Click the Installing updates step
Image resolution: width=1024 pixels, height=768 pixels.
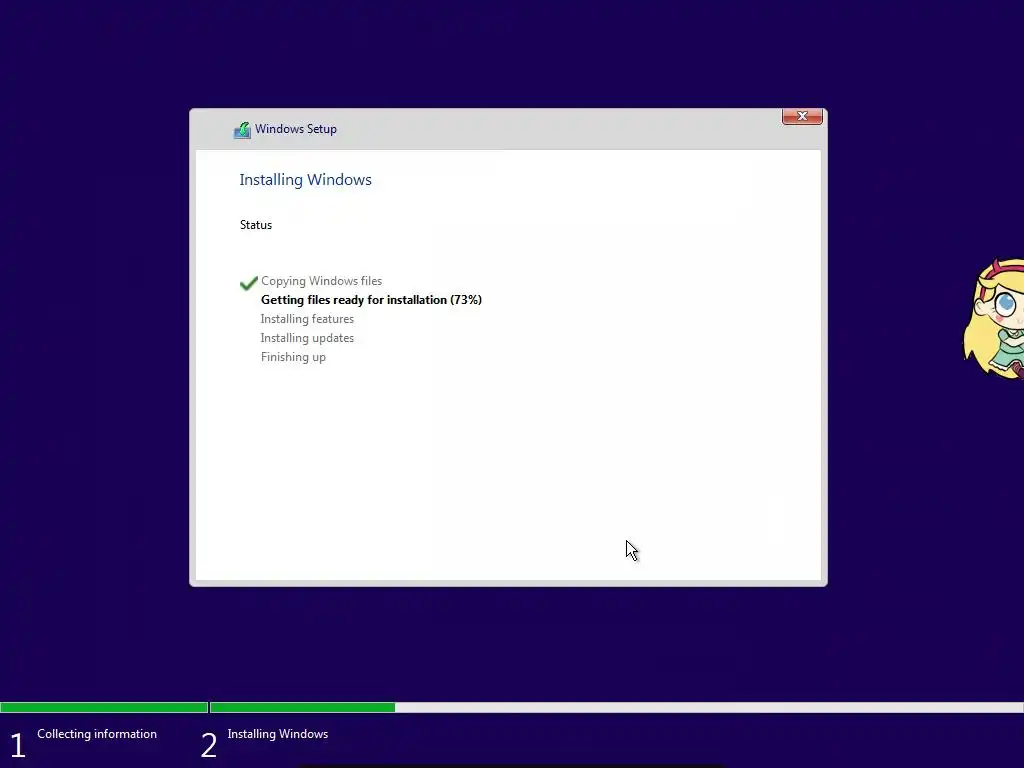[307, 338]
